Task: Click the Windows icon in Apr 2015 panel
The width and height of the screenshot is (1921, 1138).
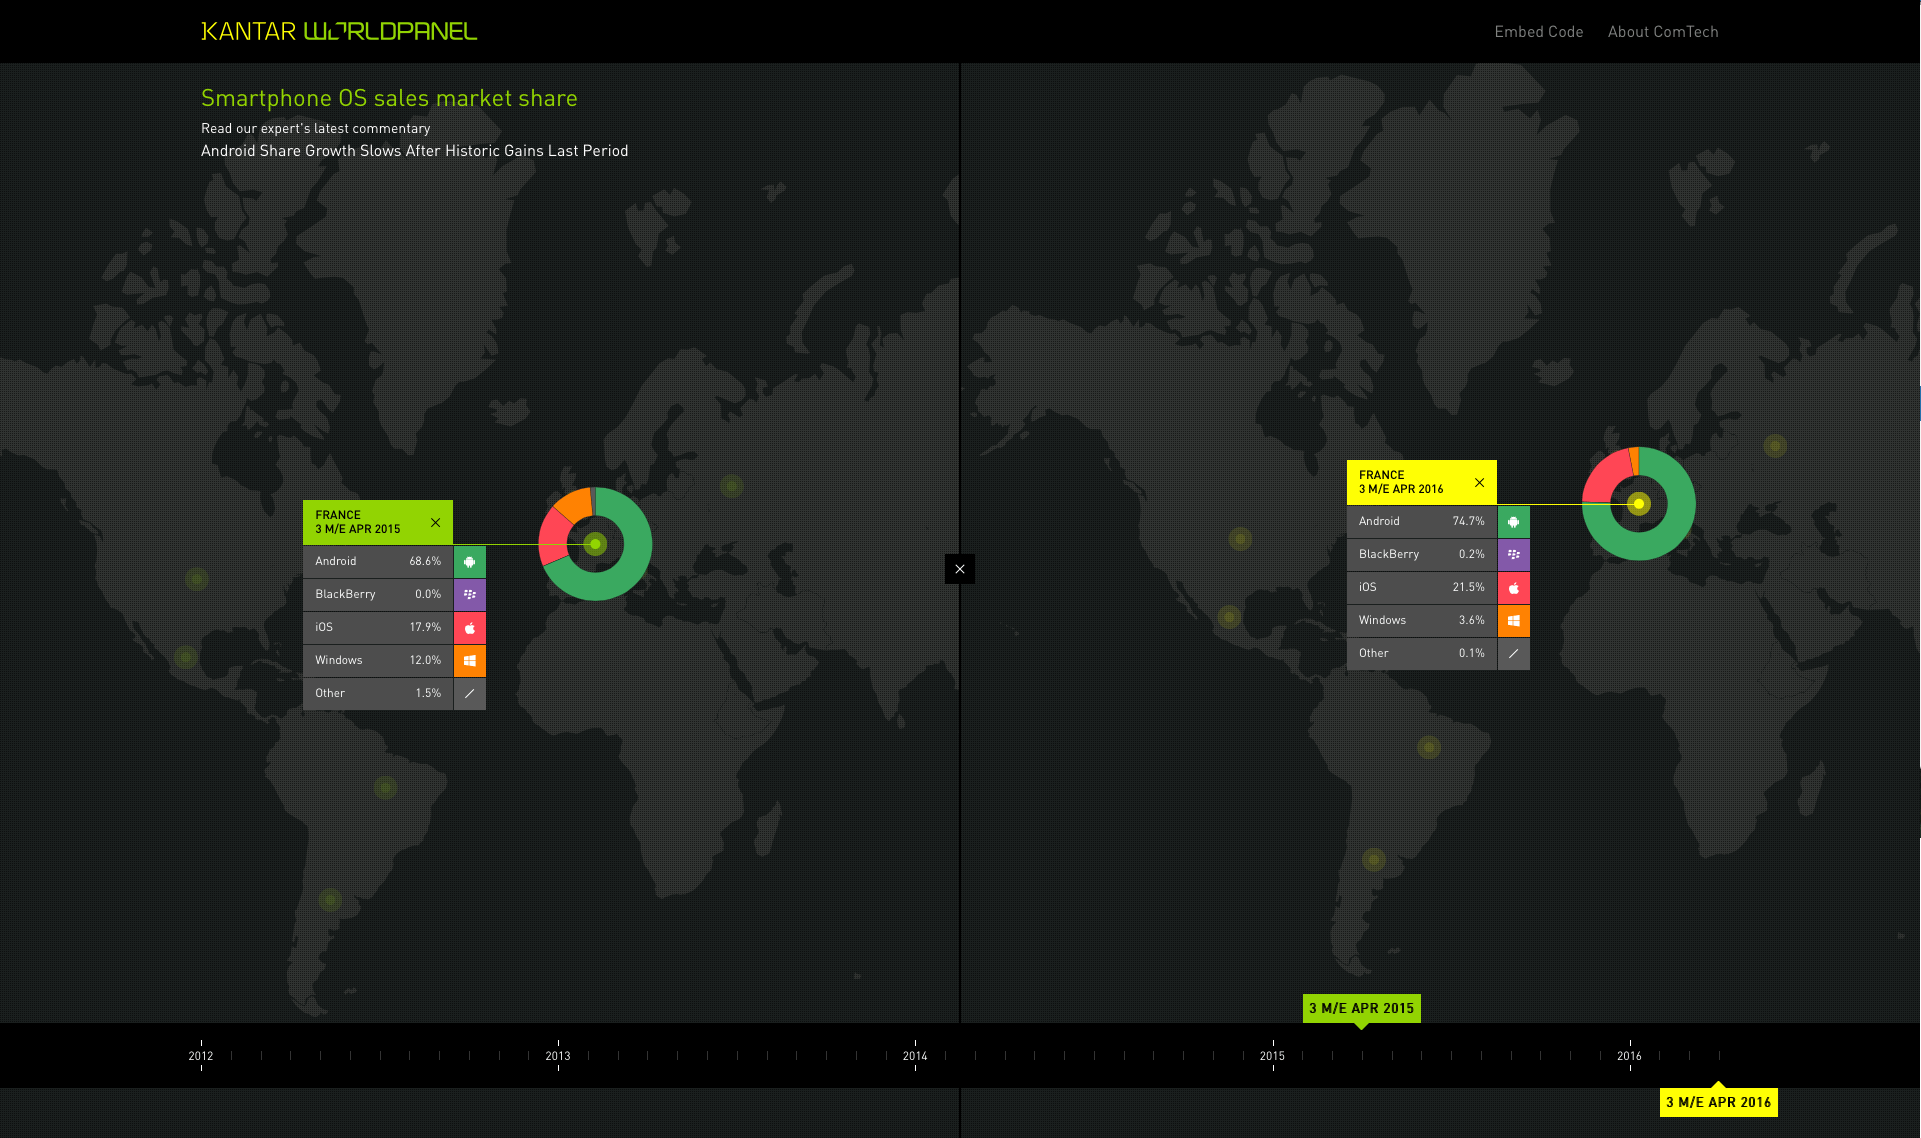Action: coord(469,661)
